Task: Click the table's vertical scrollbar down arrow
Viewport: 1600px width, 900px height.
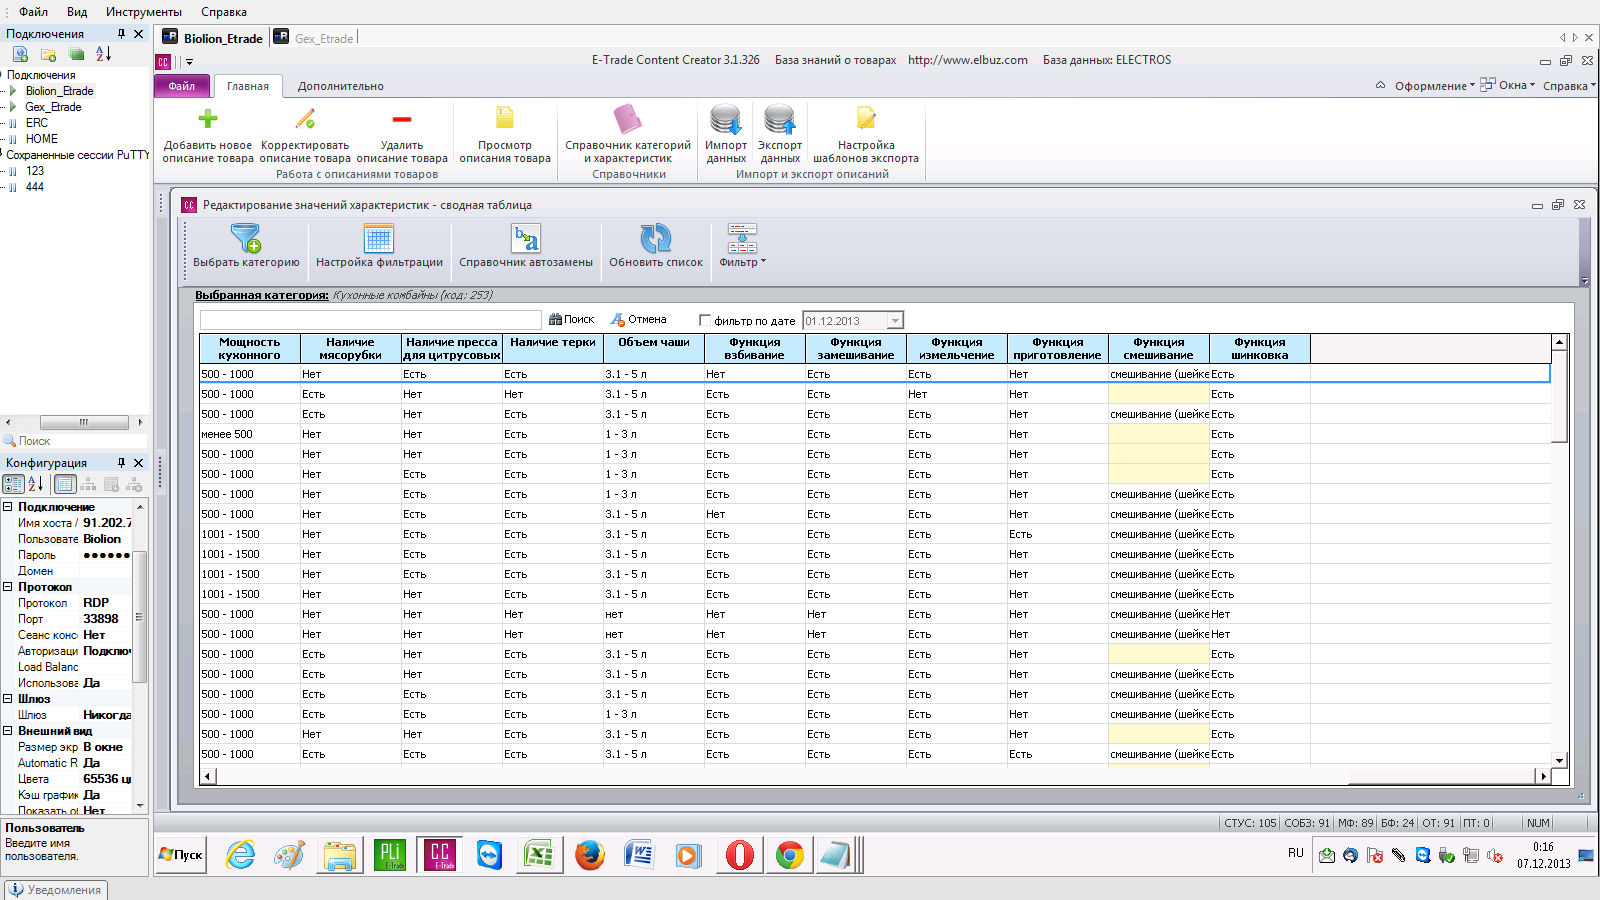Action: click(x=1559, y=760)
